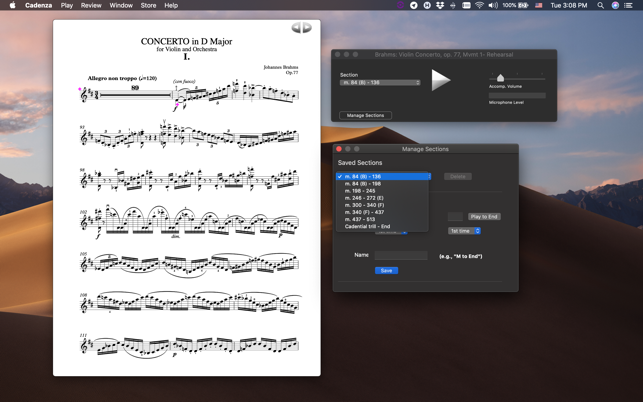The image size is (643, 402).
Task: Open Wi-Fi status menu
Action: (479, 5)
